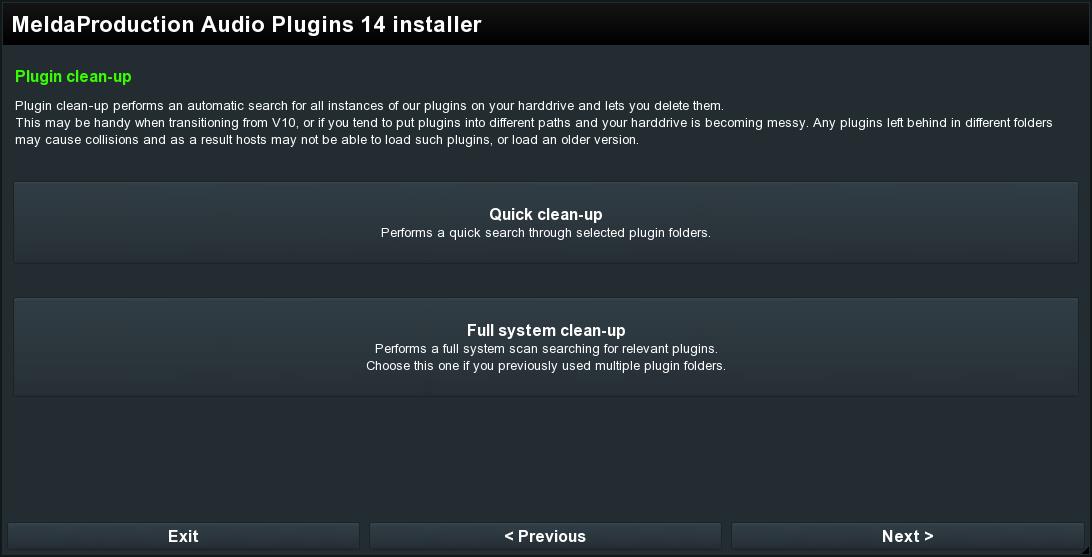The image size is (1092, 557).
Task: Select 'Performs a full system scan' description line
Action: [546, 348]
